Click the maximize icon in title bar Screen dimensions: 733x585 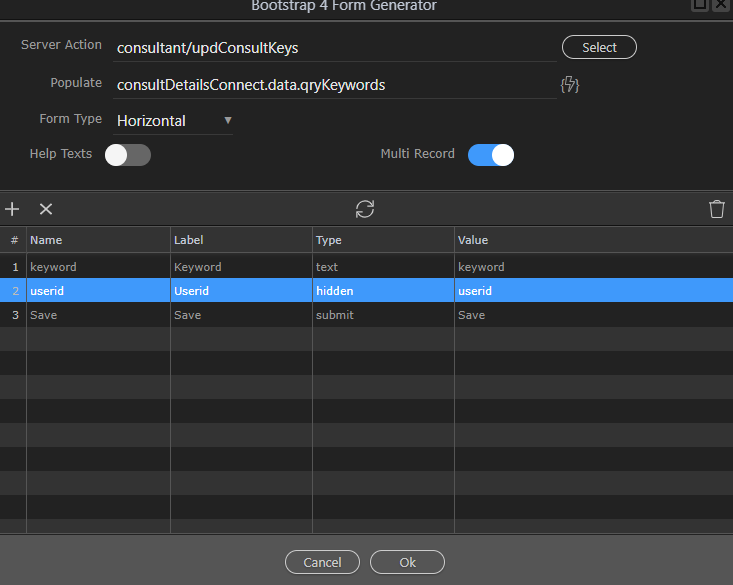click(x=700, y=4)
